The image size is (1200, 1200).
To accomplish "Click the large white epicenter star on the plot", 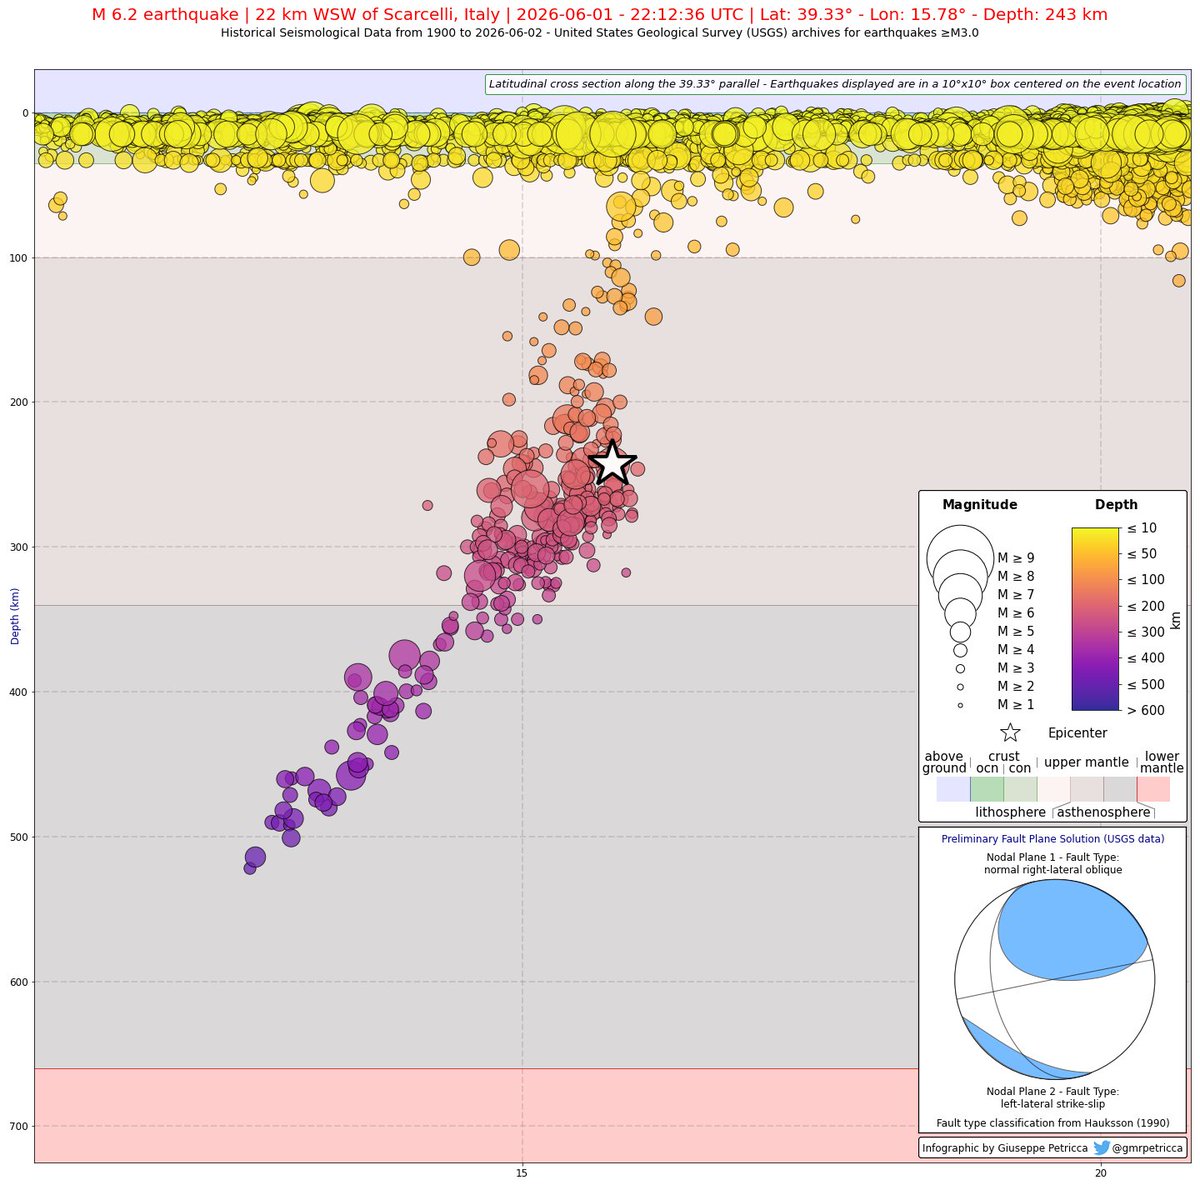I will (612, 463).
